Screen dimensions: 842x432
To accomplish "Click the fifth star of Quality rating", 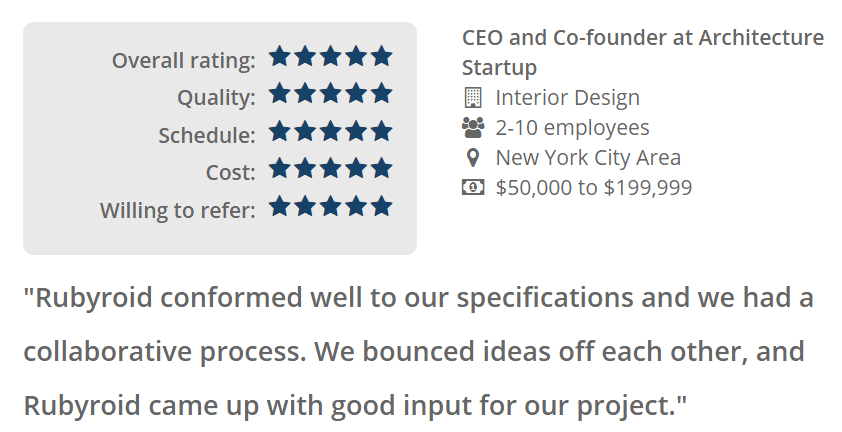I will point(381,94).
